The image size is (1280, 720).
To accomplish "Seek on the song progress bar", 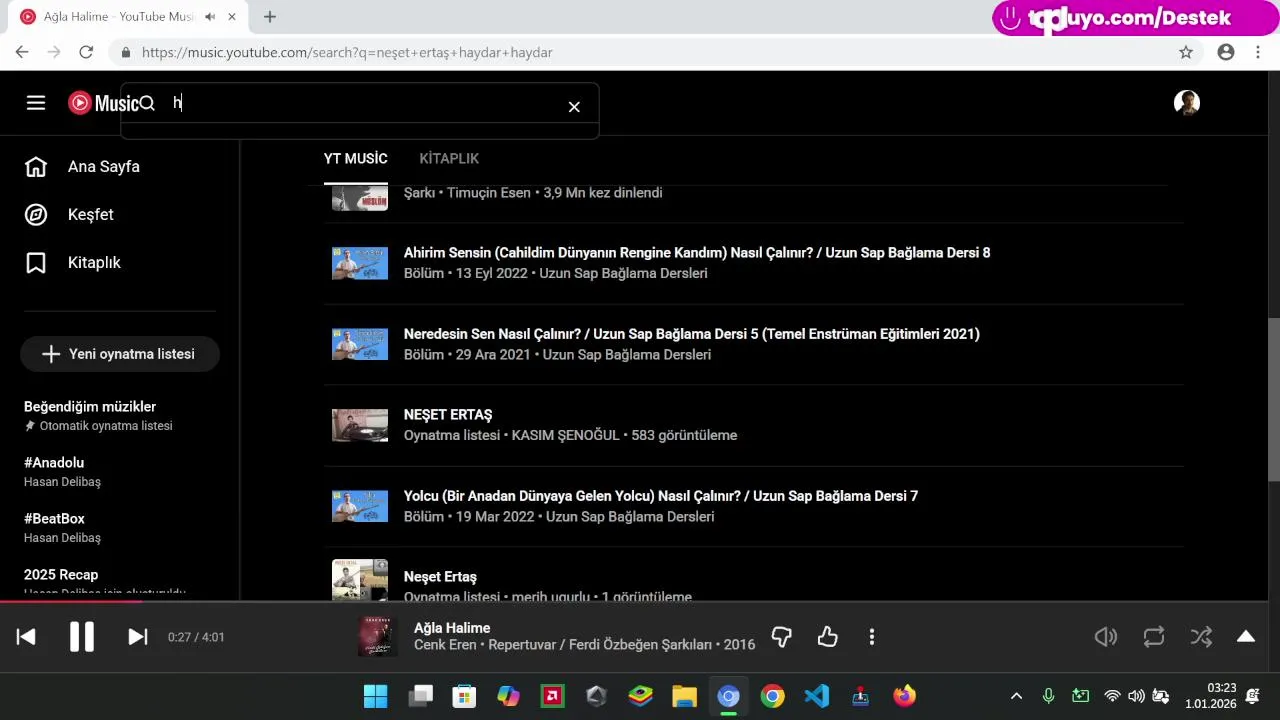I will click(x=640, y=601).
